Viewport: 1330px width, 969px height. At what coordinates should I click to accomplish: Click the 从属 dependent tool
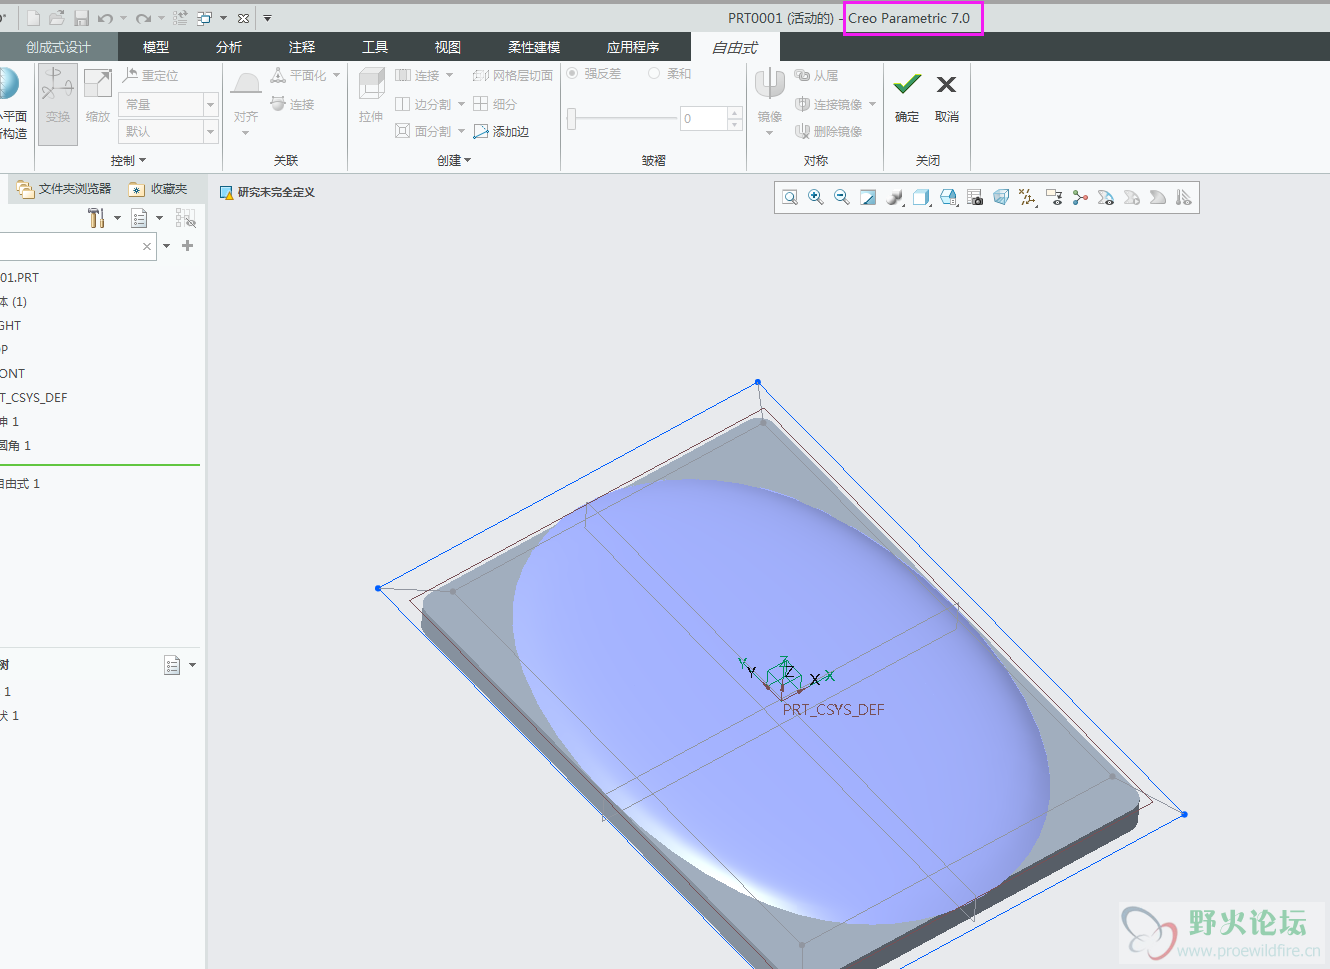click(816, 75)
